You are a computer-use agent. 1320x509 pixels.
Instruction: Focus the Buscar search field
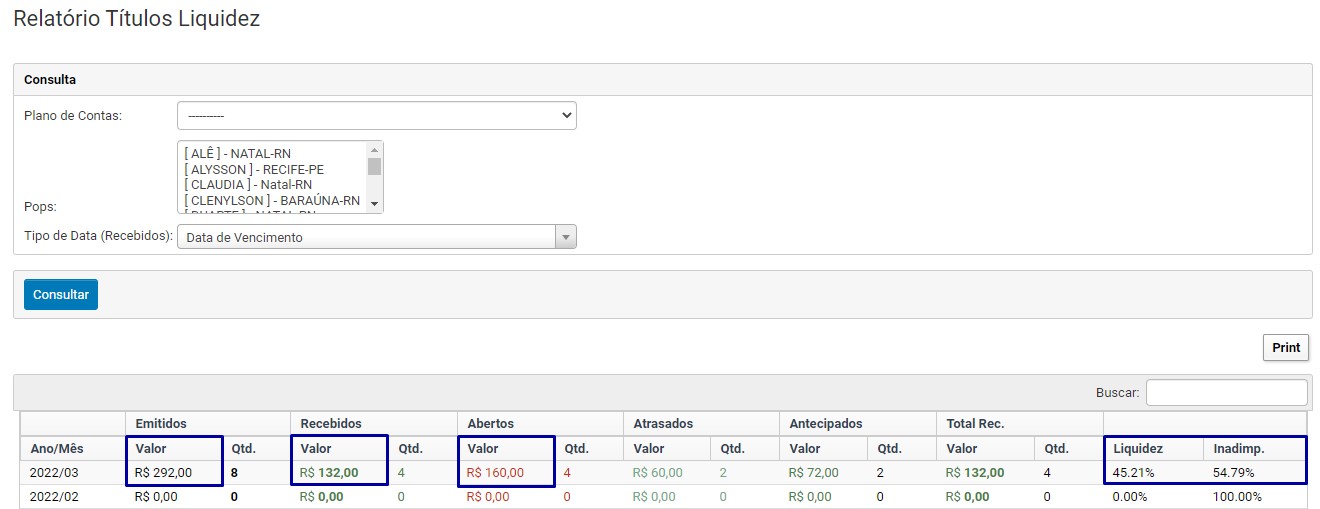pos(1226,393)
